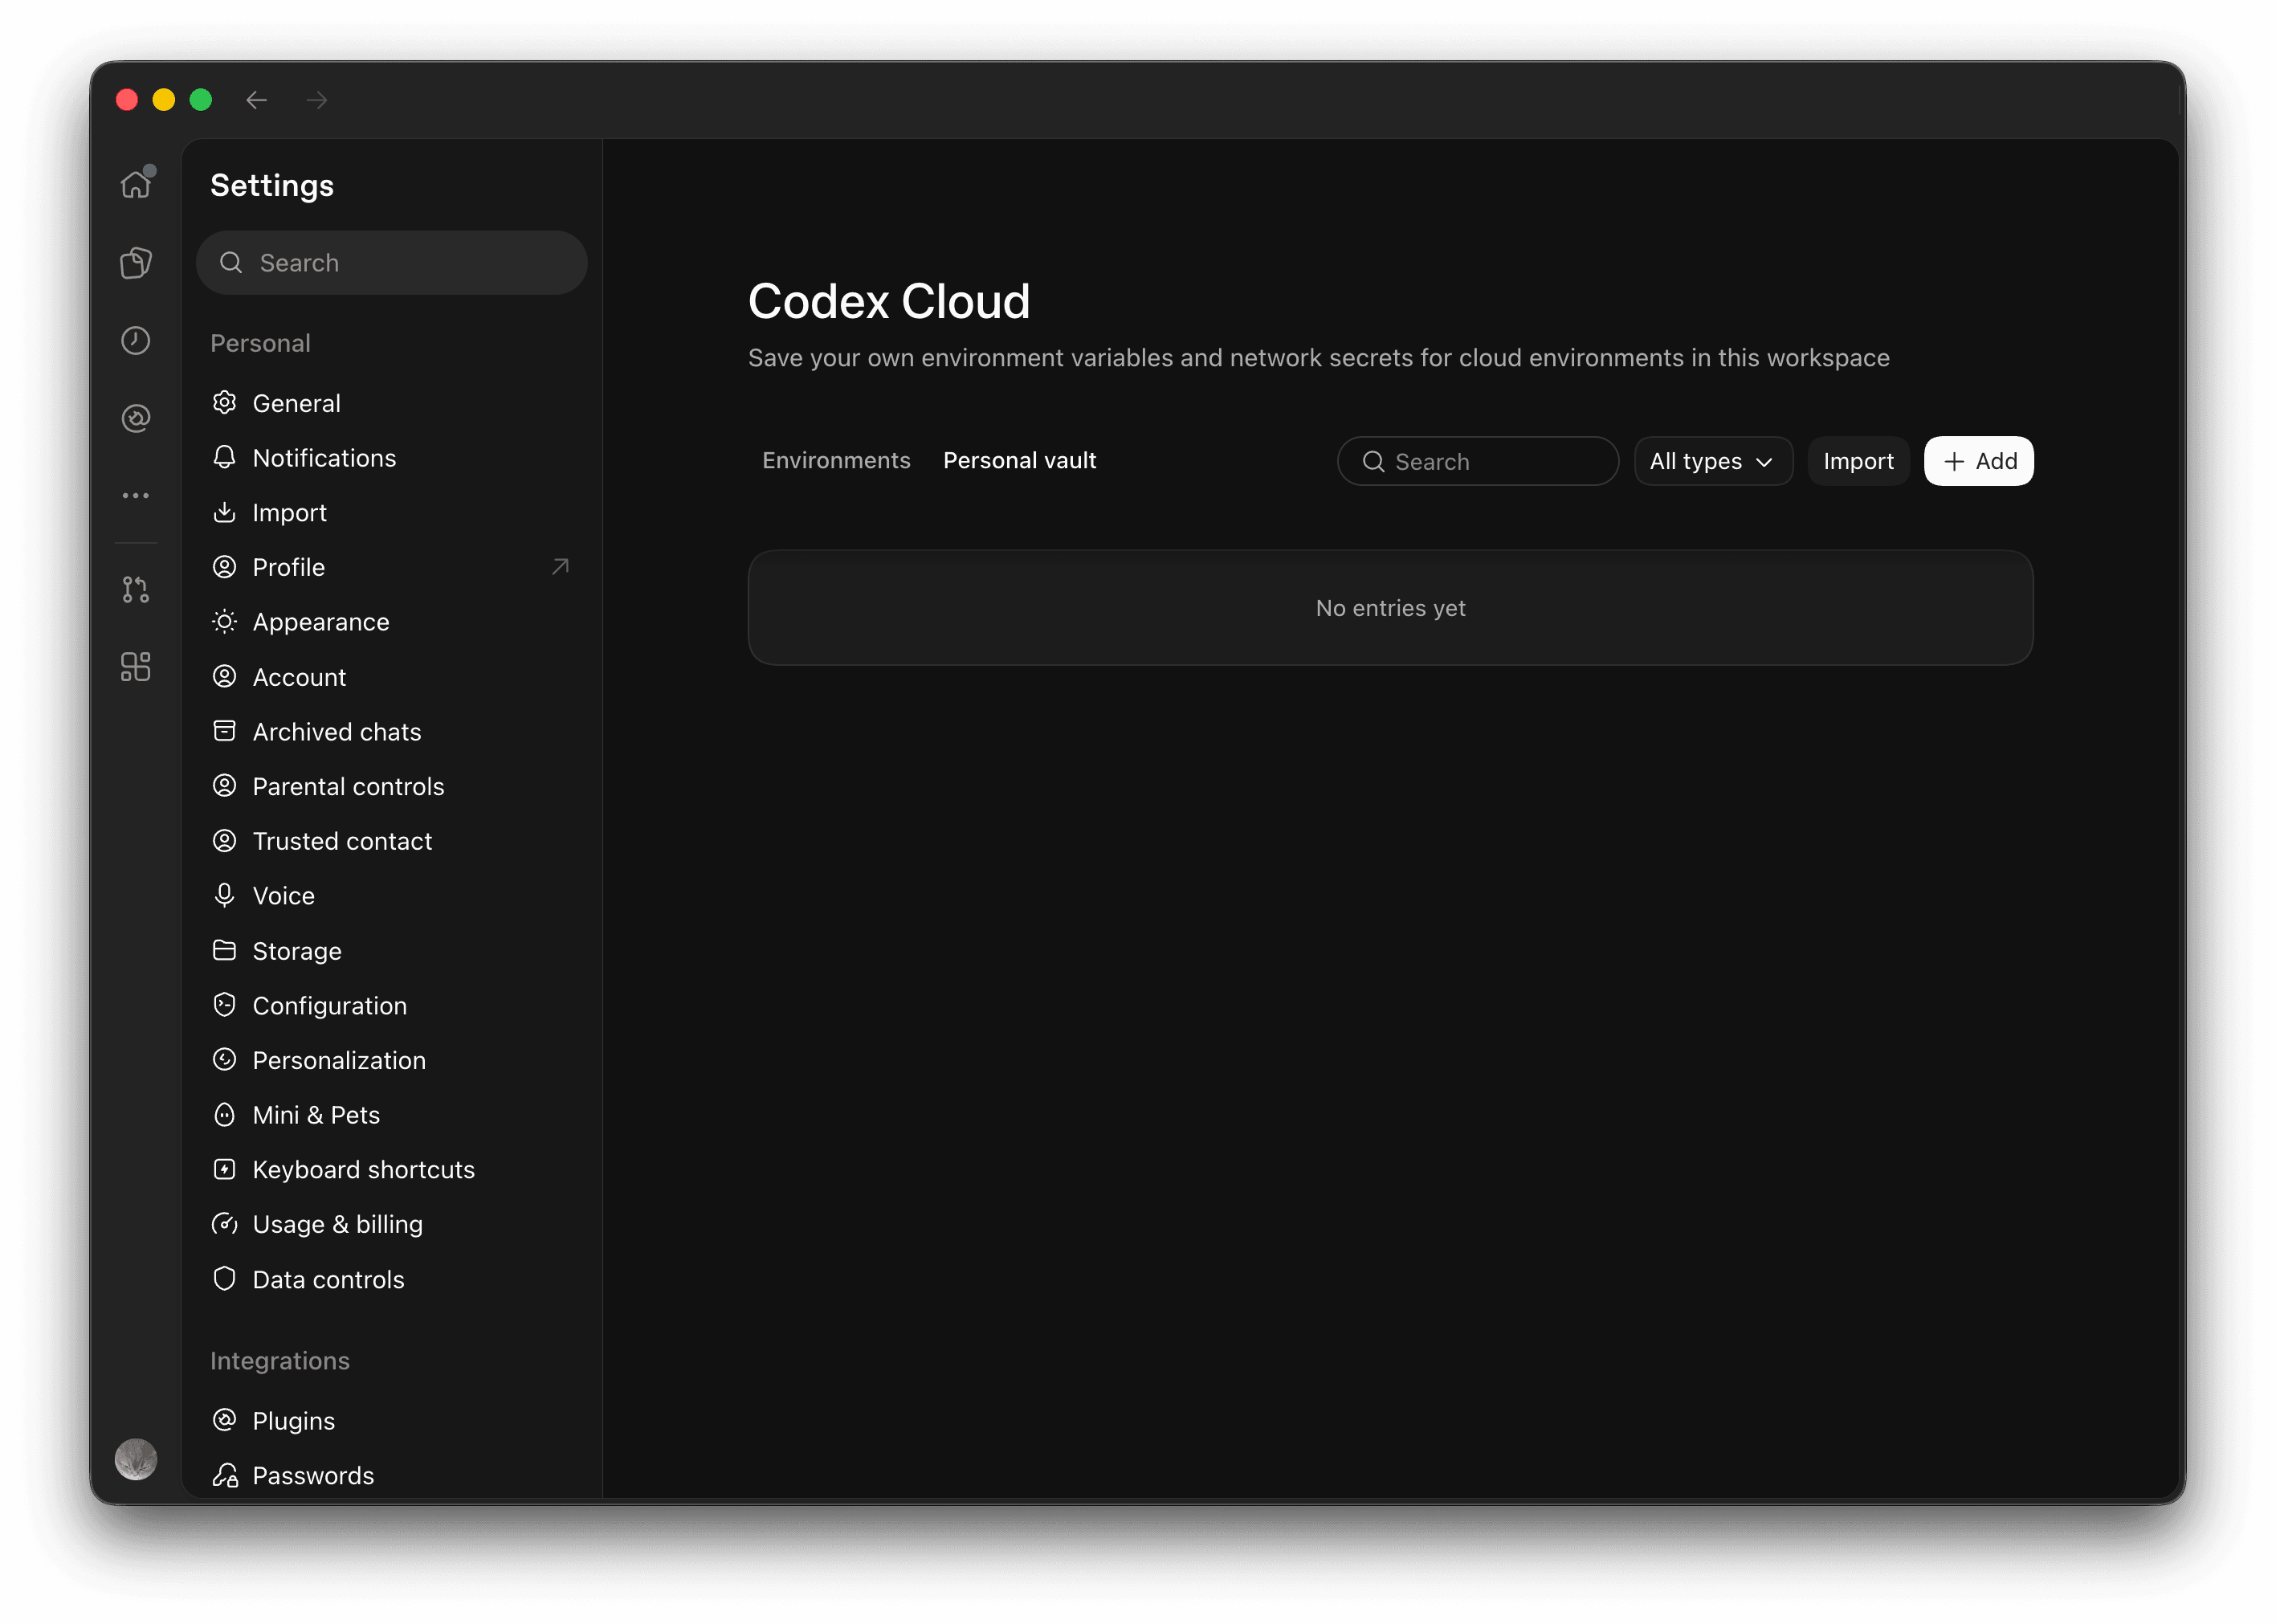Open the Profile settings entry
Screen dimensions: 2276x1624
(x=391, y=567)
